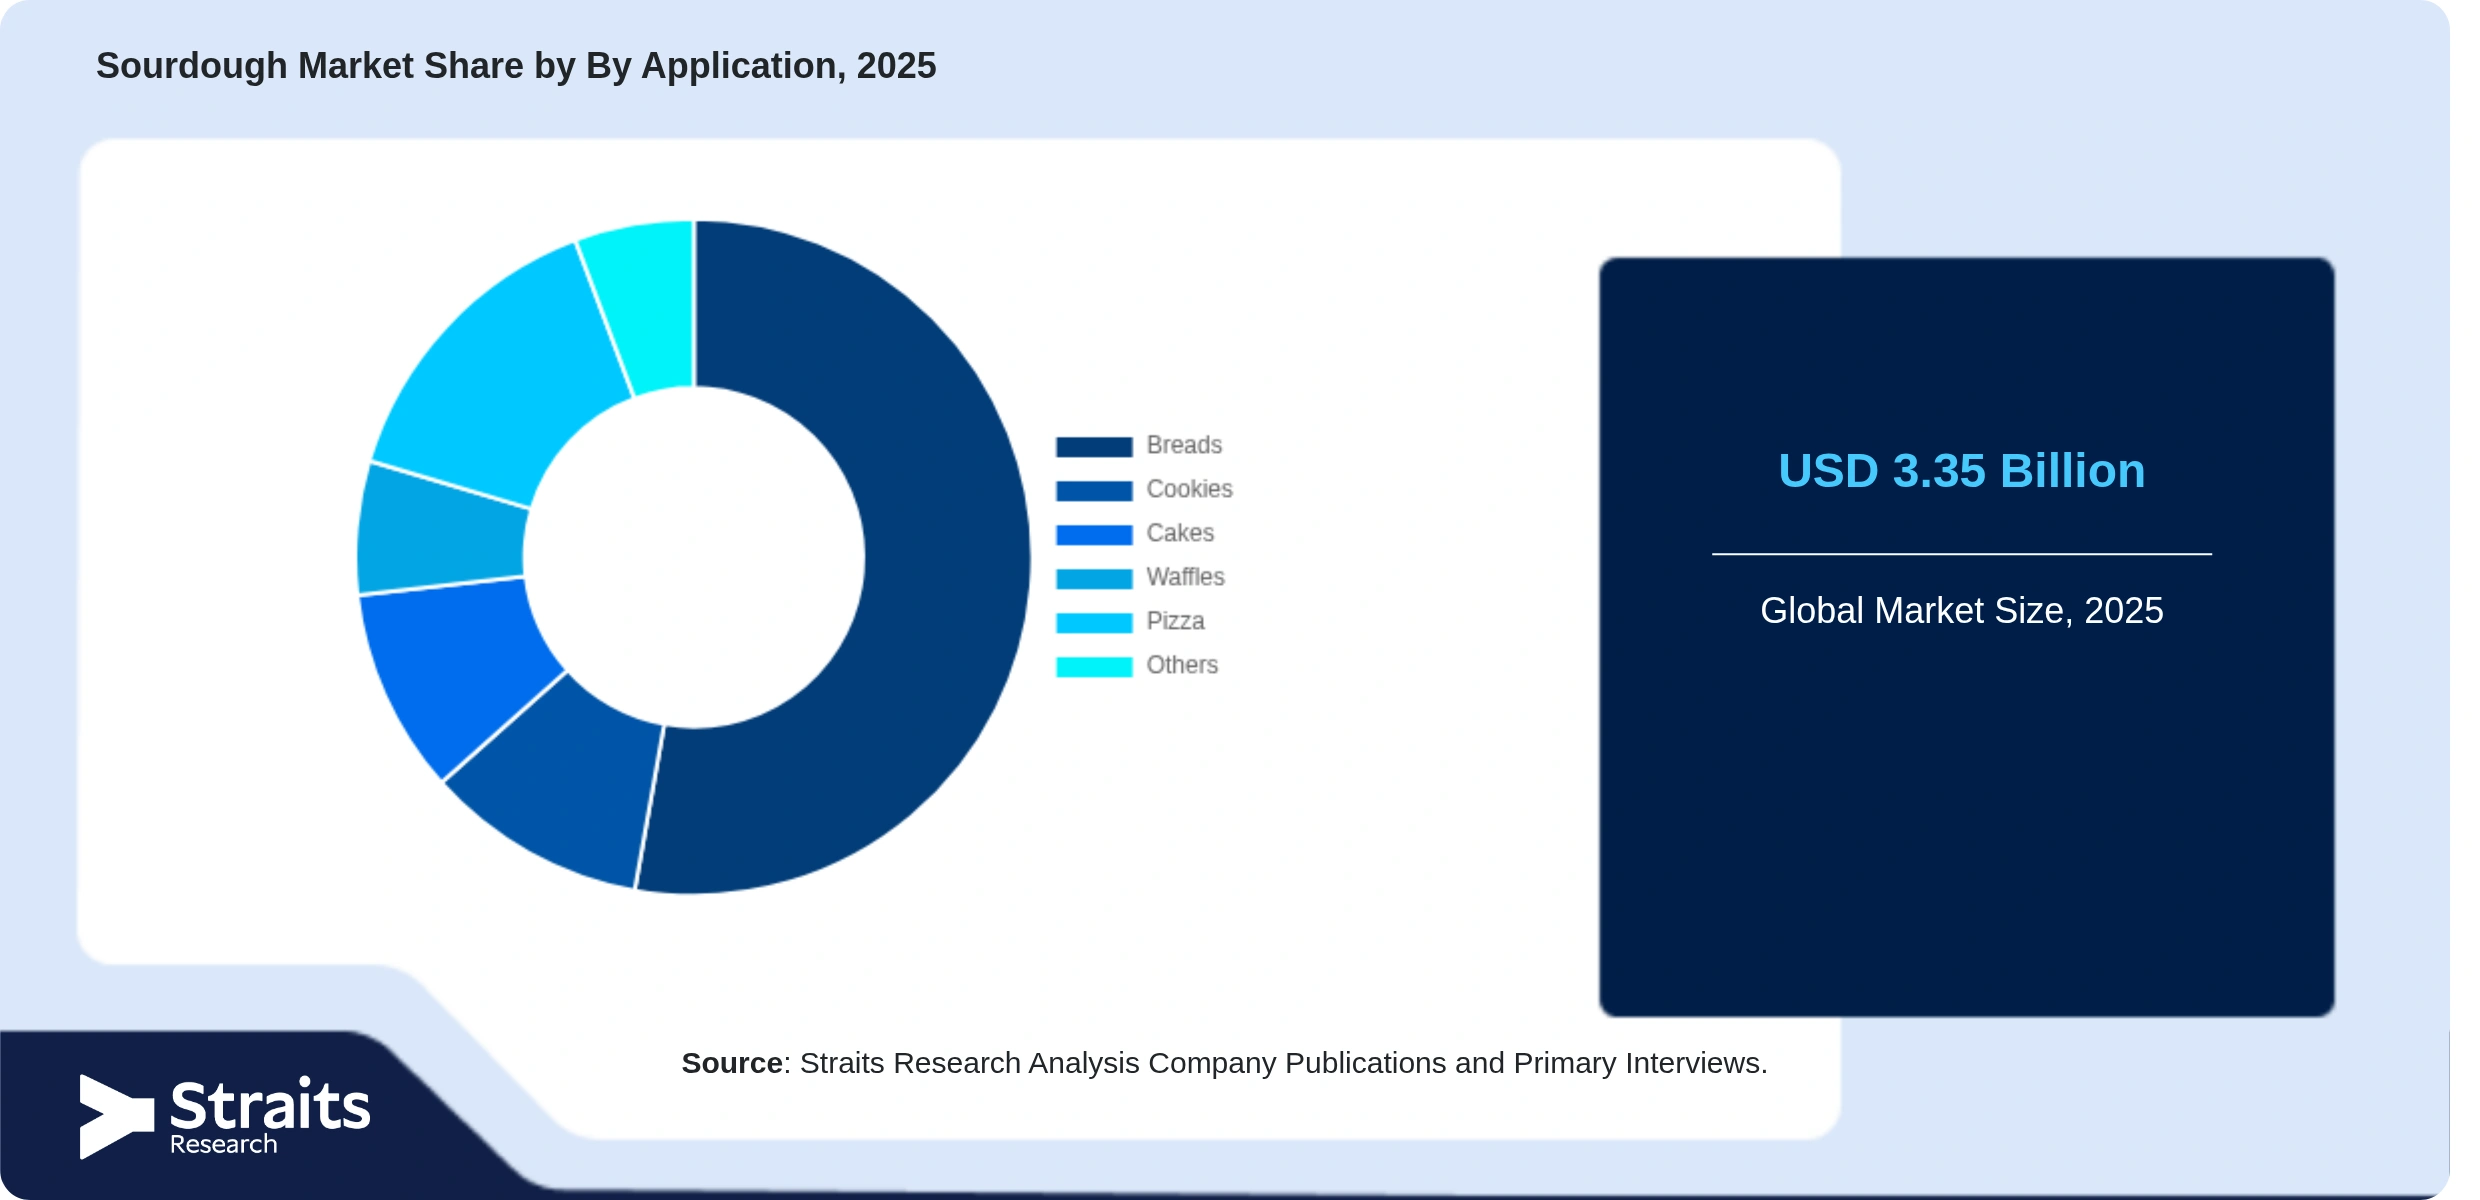Click the cyan Others slice at donut top
This screenshot has width=2480, height=1200.
650,305
